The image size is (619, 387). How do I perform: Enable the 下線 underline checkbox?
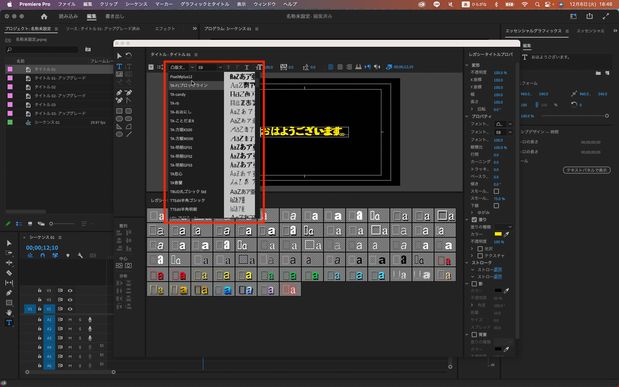[x=496, y=206]
